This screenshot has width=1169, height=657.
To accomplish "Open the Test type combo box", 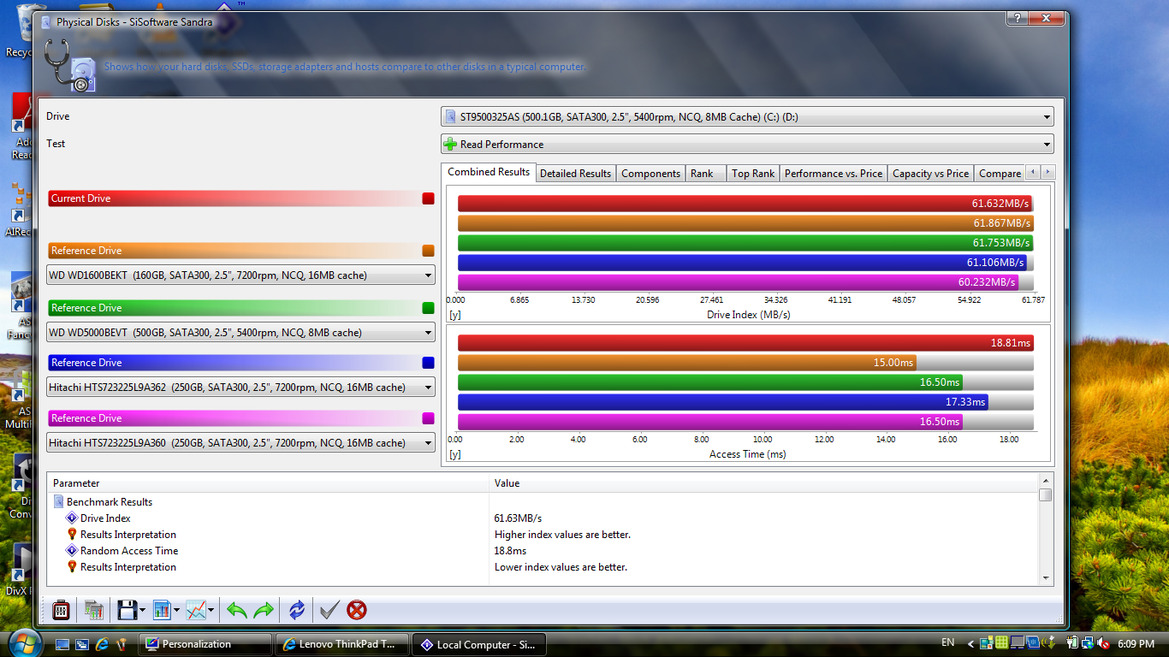I will click(747, 144).
